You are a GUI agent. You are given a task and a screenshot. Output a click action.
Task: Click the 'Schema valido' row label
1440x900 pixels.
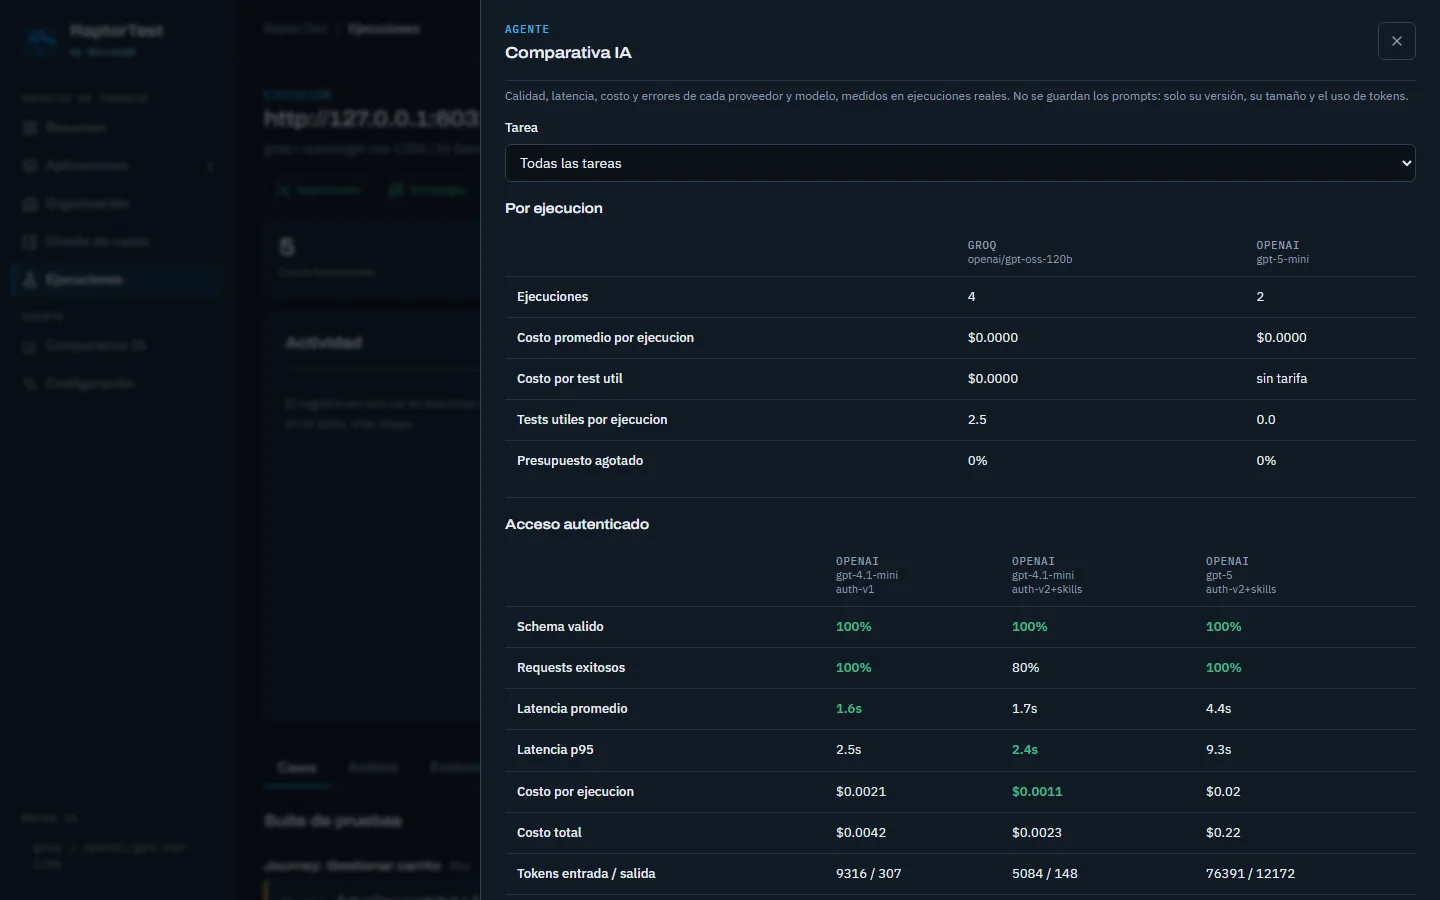560,627
